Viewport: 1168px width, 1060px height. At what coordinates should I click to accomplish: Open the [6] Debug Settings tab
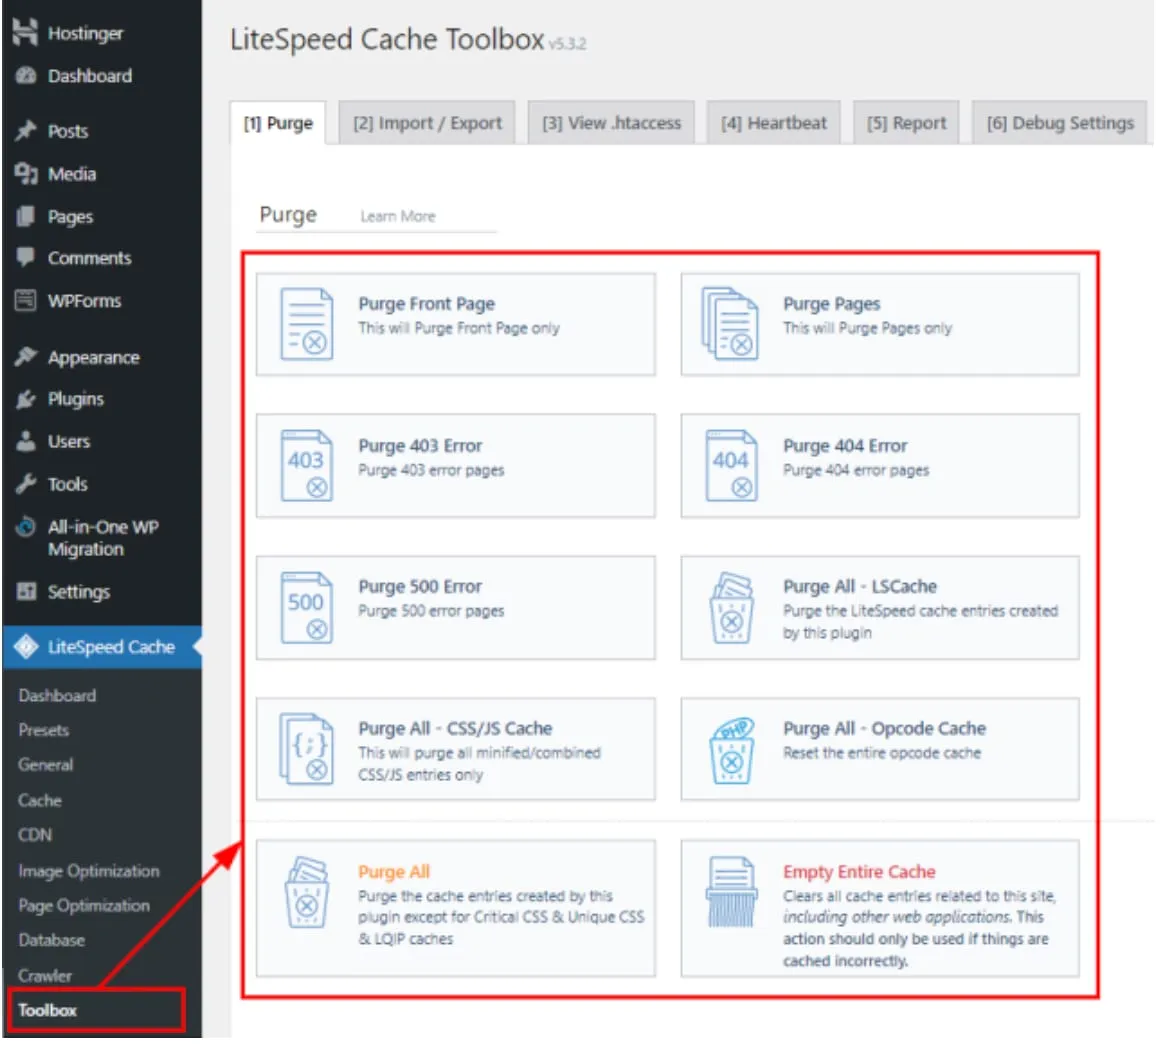pos(1059,123)
